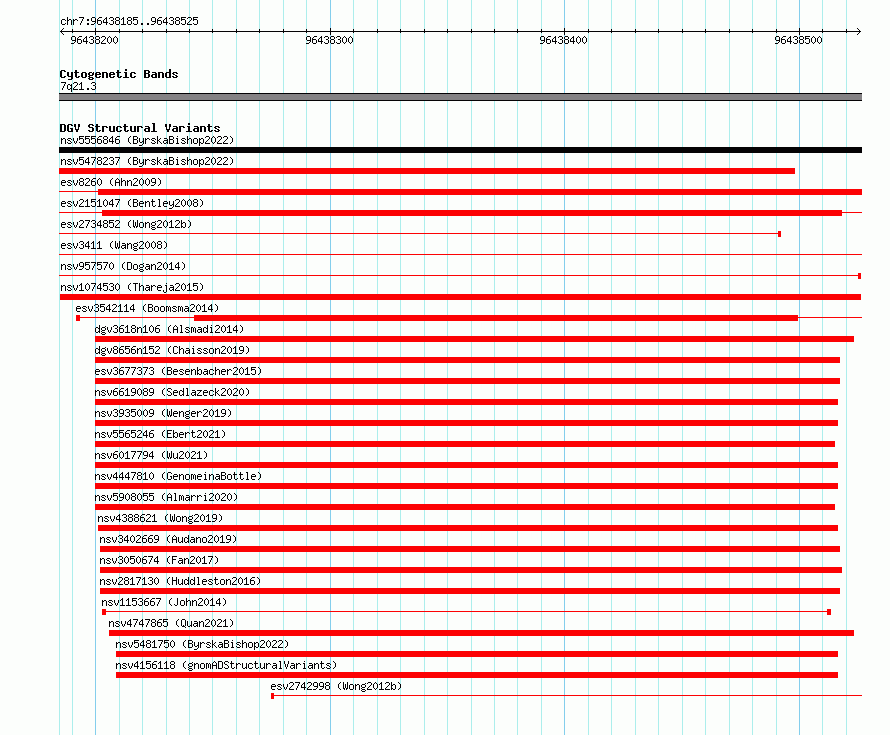Screen dimensions: 890x735
Task: Click dgv3618n106 (Alsmadi2014) label
Action: click(169, 329)
